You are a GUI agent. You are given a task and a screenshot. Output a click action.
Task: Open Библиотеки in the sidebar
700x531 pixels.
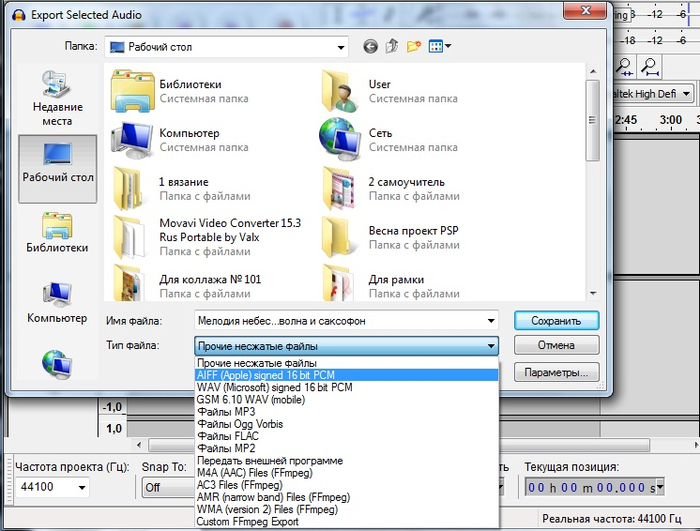point(57,232)
